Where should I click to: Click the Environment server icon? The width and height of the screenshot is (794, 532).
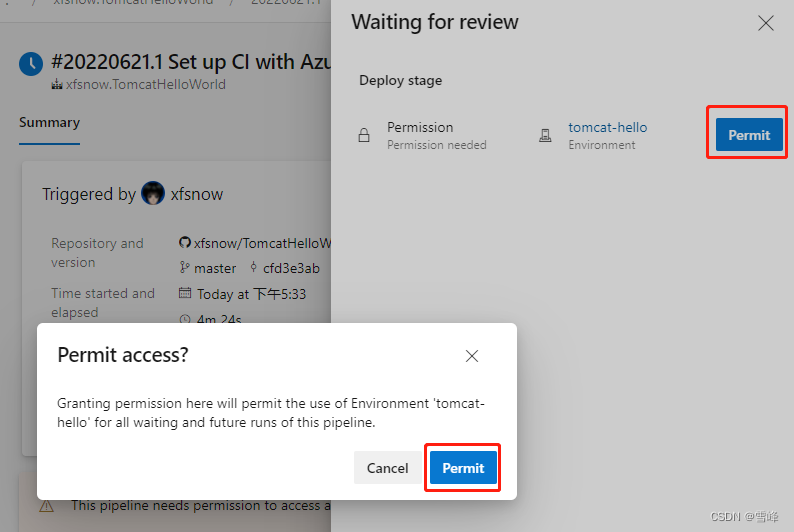pyautogui.click(x=545, y=135)
